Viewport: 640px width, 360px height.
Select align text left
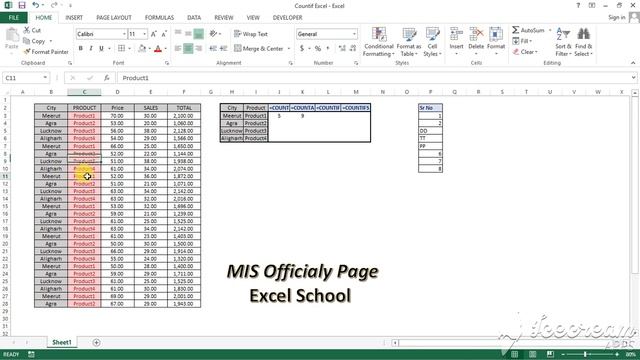point(178,49)
